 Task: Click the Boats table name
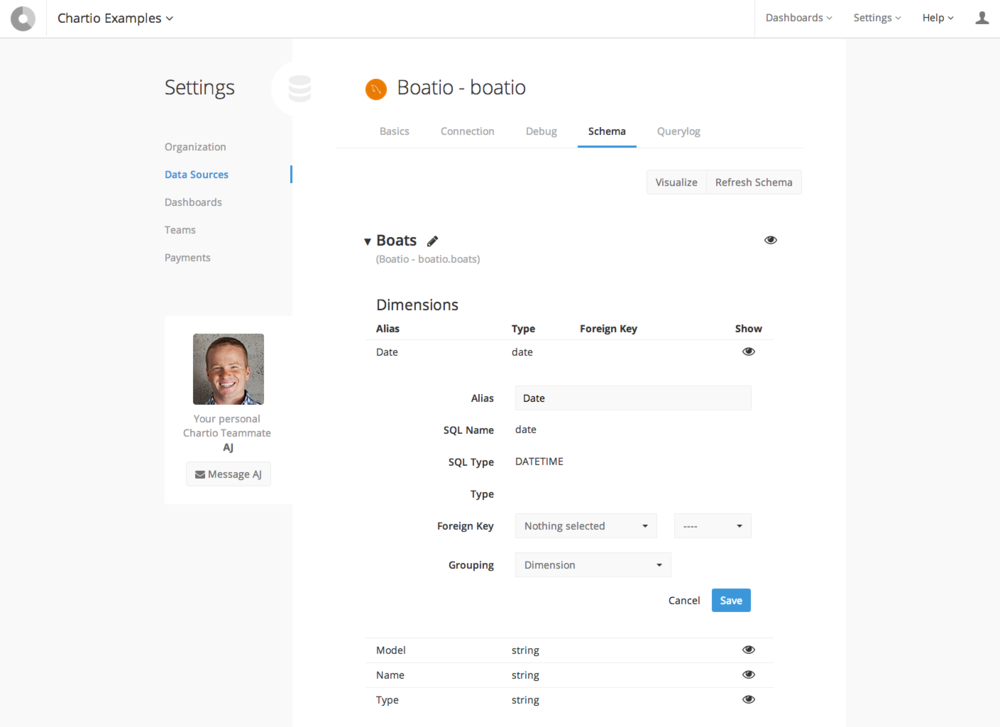click(396, 240)
